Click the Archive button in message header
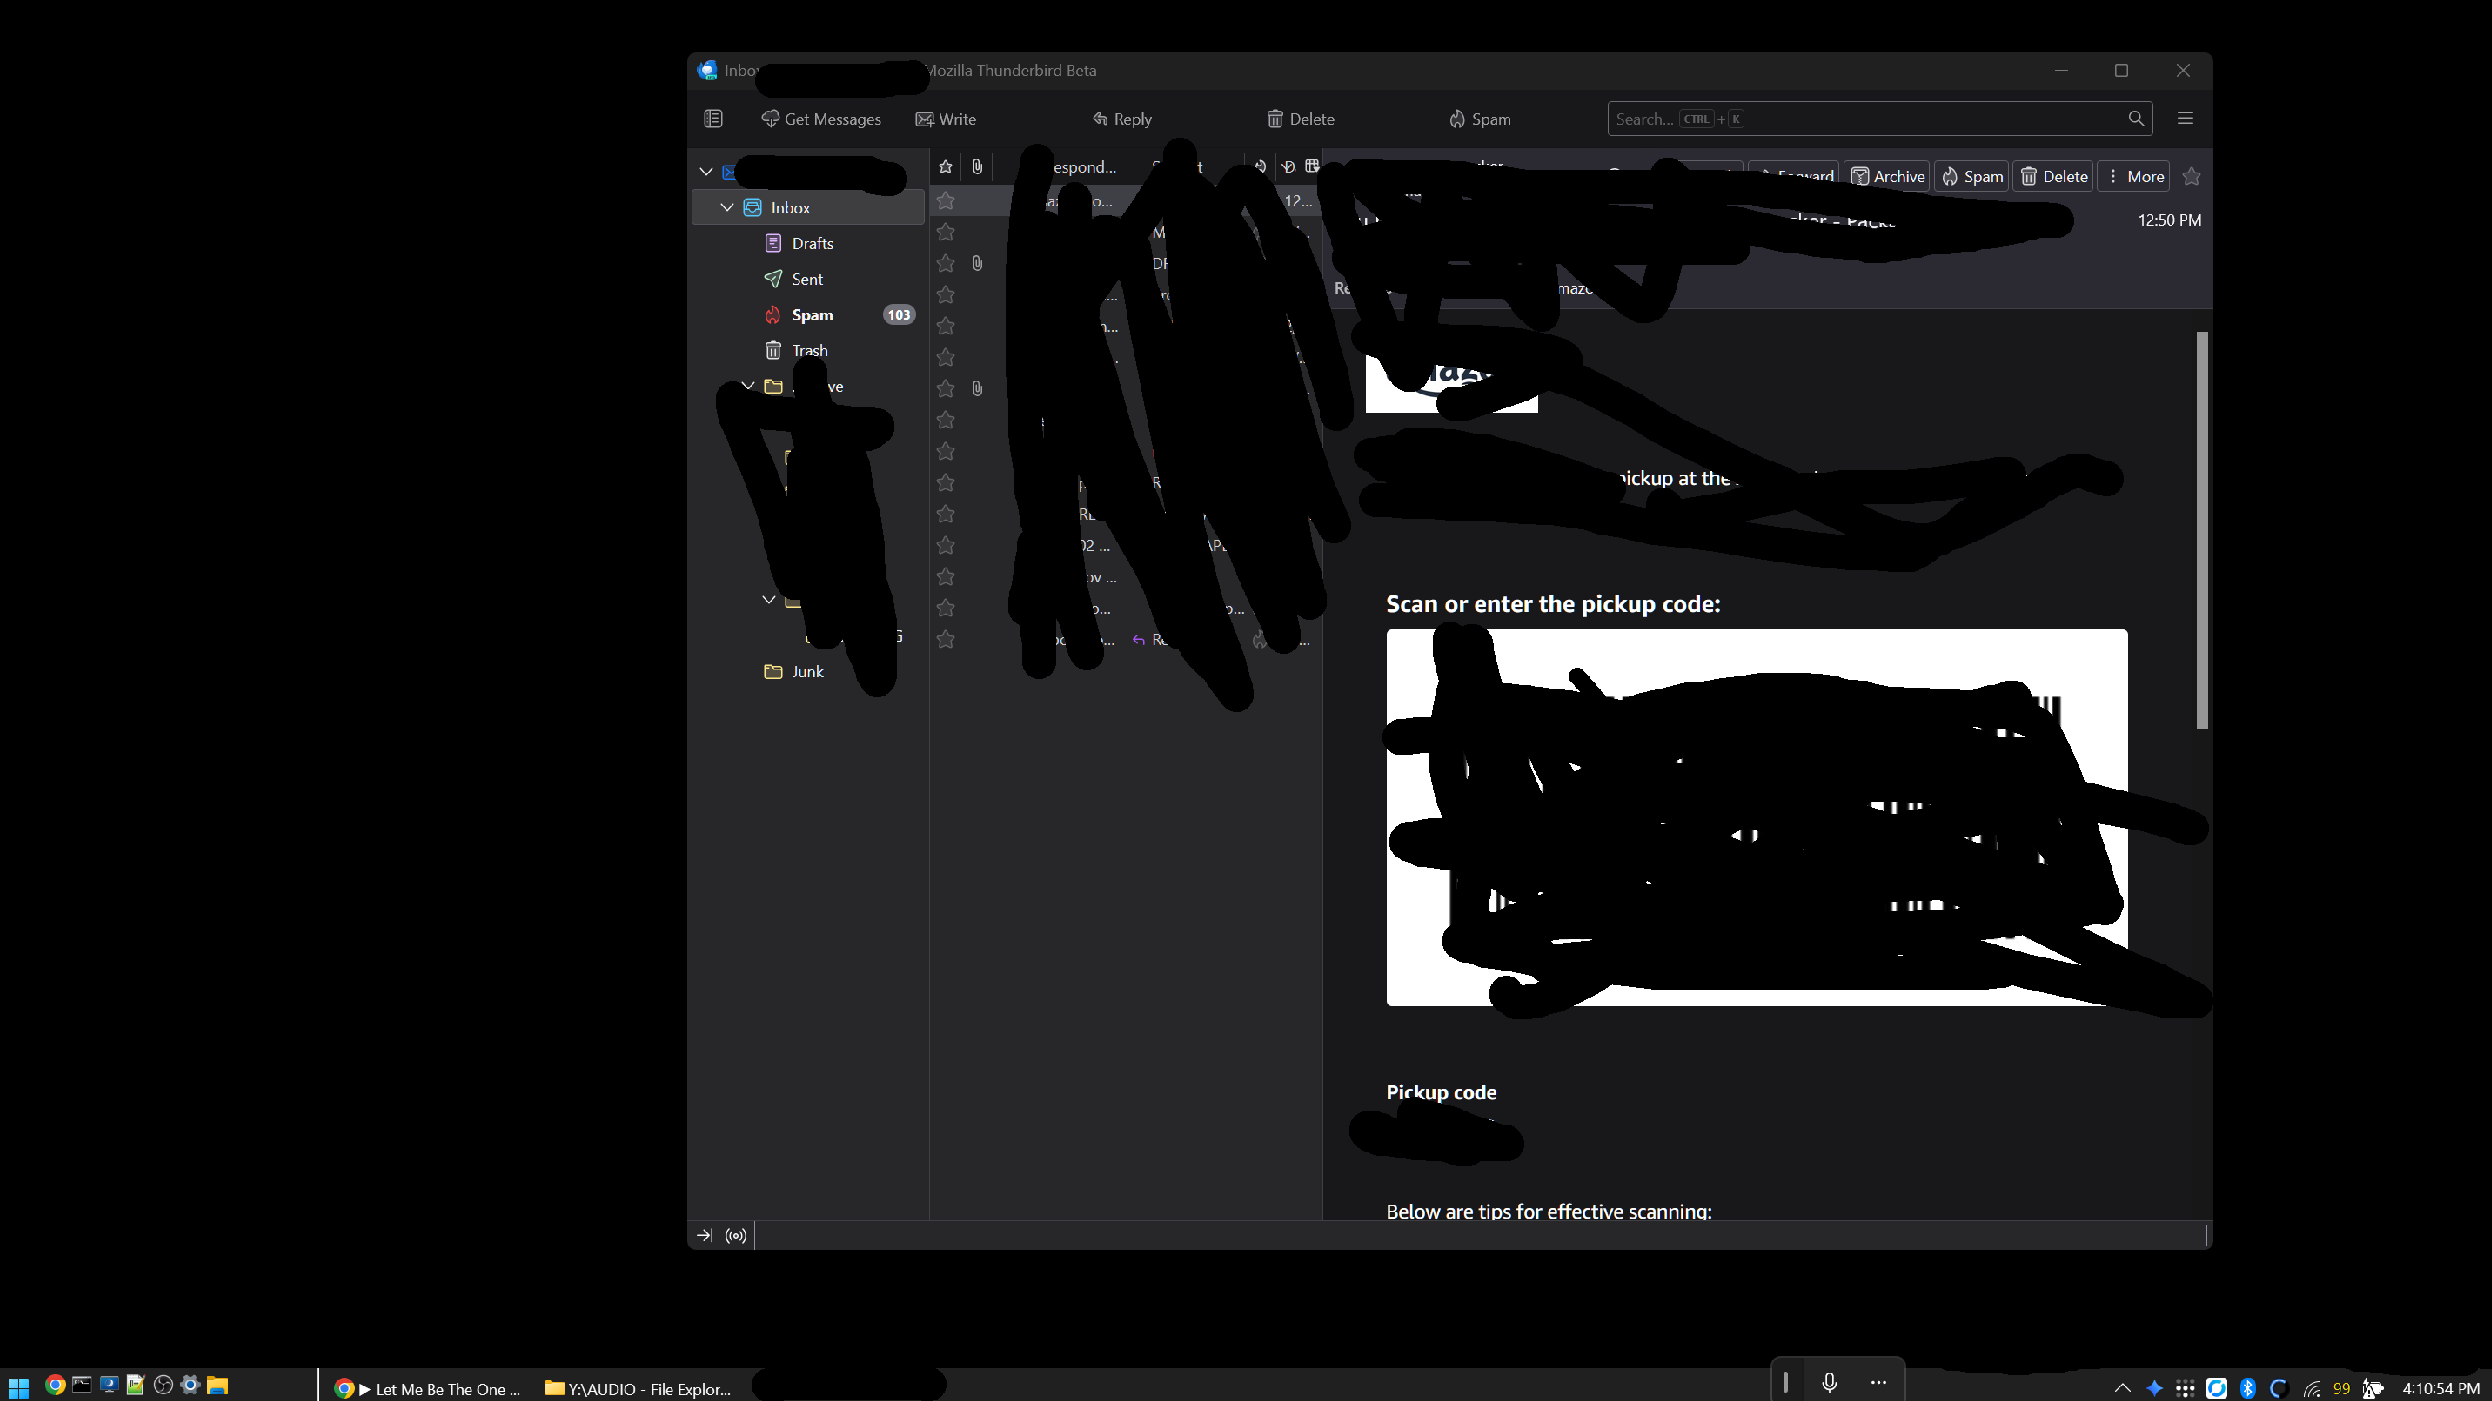2492x1401 pixels. (x=1888, y=177)
